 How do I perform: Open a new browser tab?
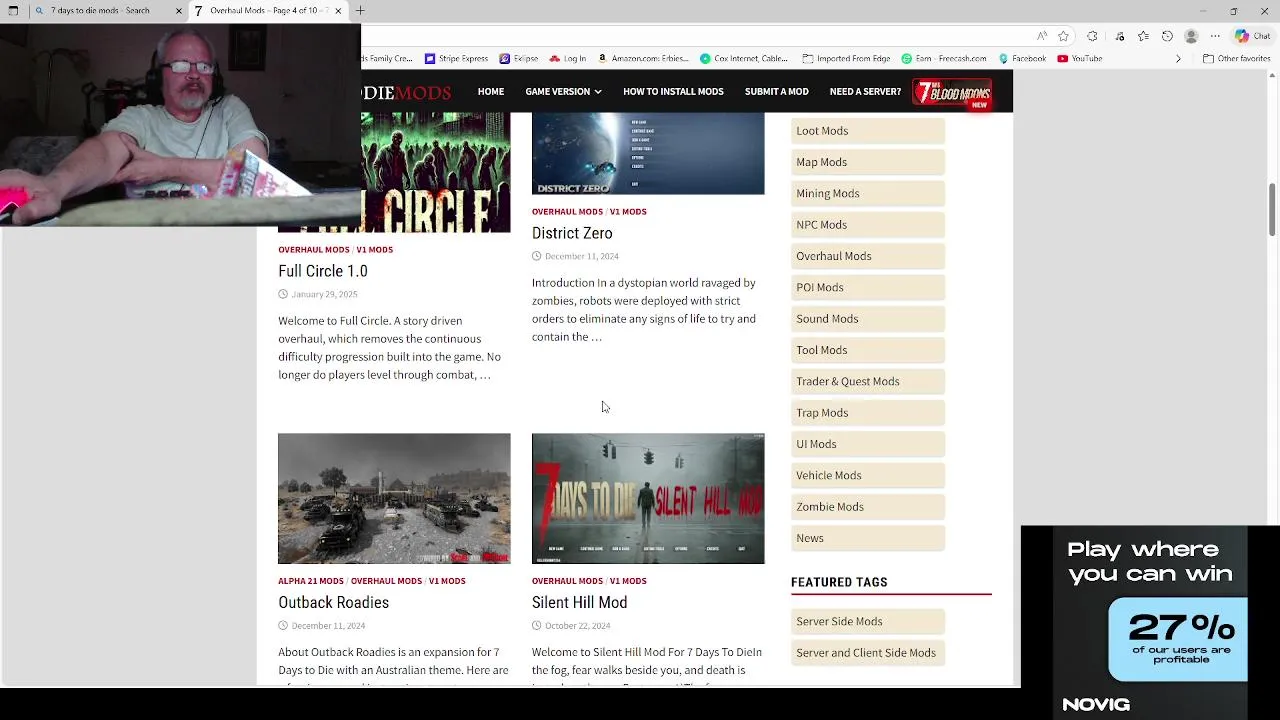click(360, 11)
